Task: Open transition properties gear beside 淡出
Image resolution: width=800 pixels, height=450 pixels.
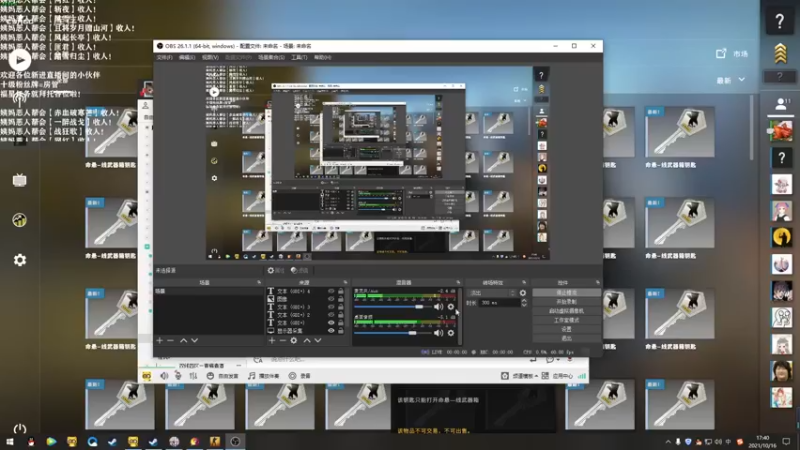Action: 522,292
